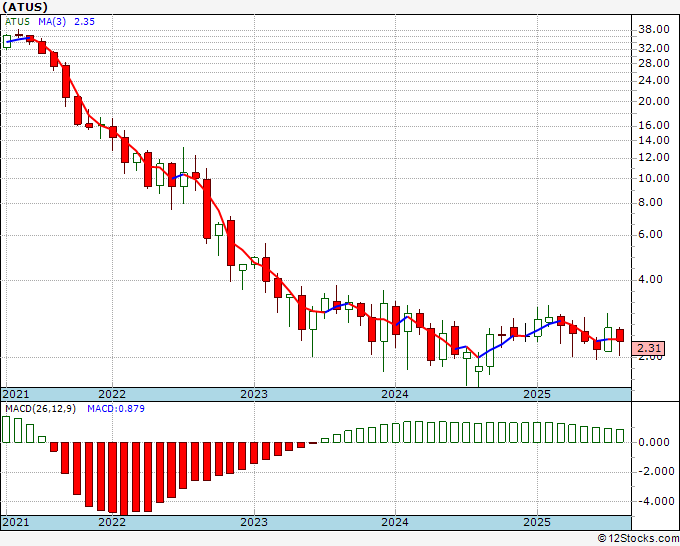
Task: Select 2025 on the MACD time axis
Action: point(537,522)
